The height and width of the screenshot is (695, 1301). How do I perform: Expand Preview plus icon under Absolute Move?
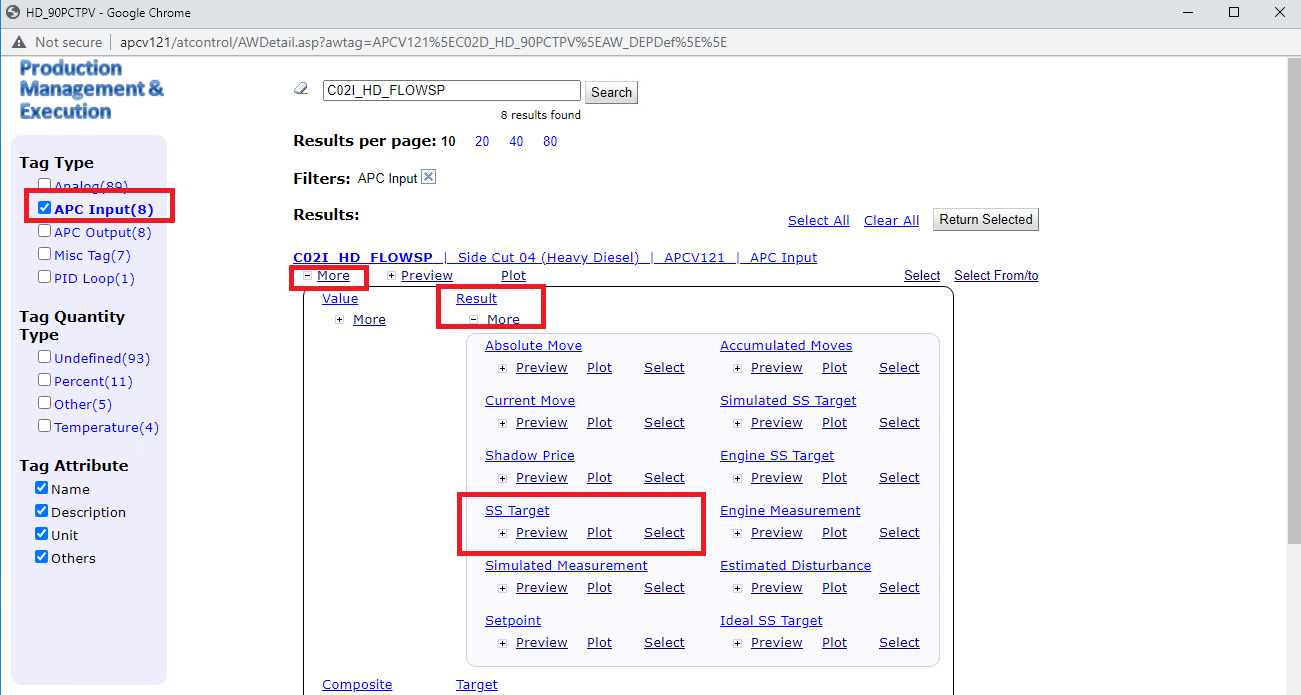pos(502,368)
